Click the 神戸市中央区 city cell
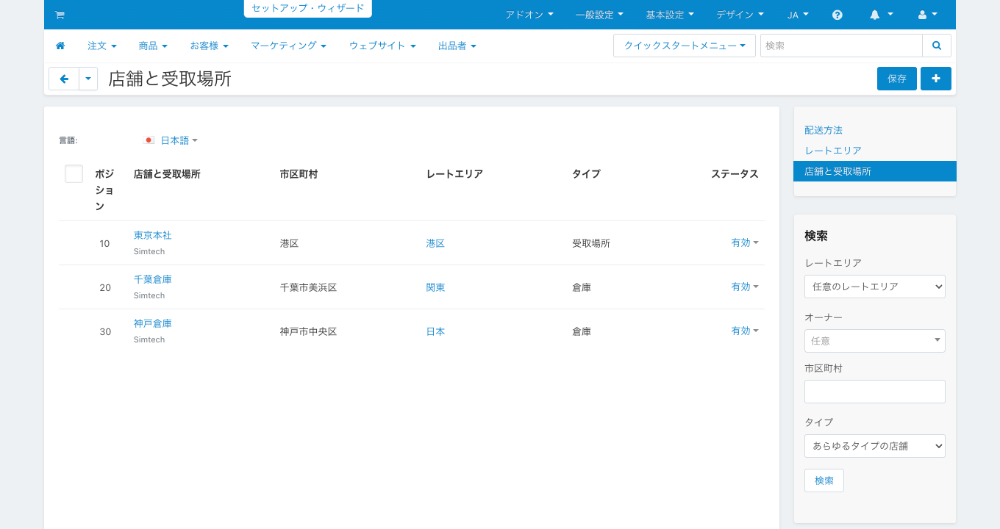The height and width of the screenshot is (529, 1000). click(x=308, y=331)
